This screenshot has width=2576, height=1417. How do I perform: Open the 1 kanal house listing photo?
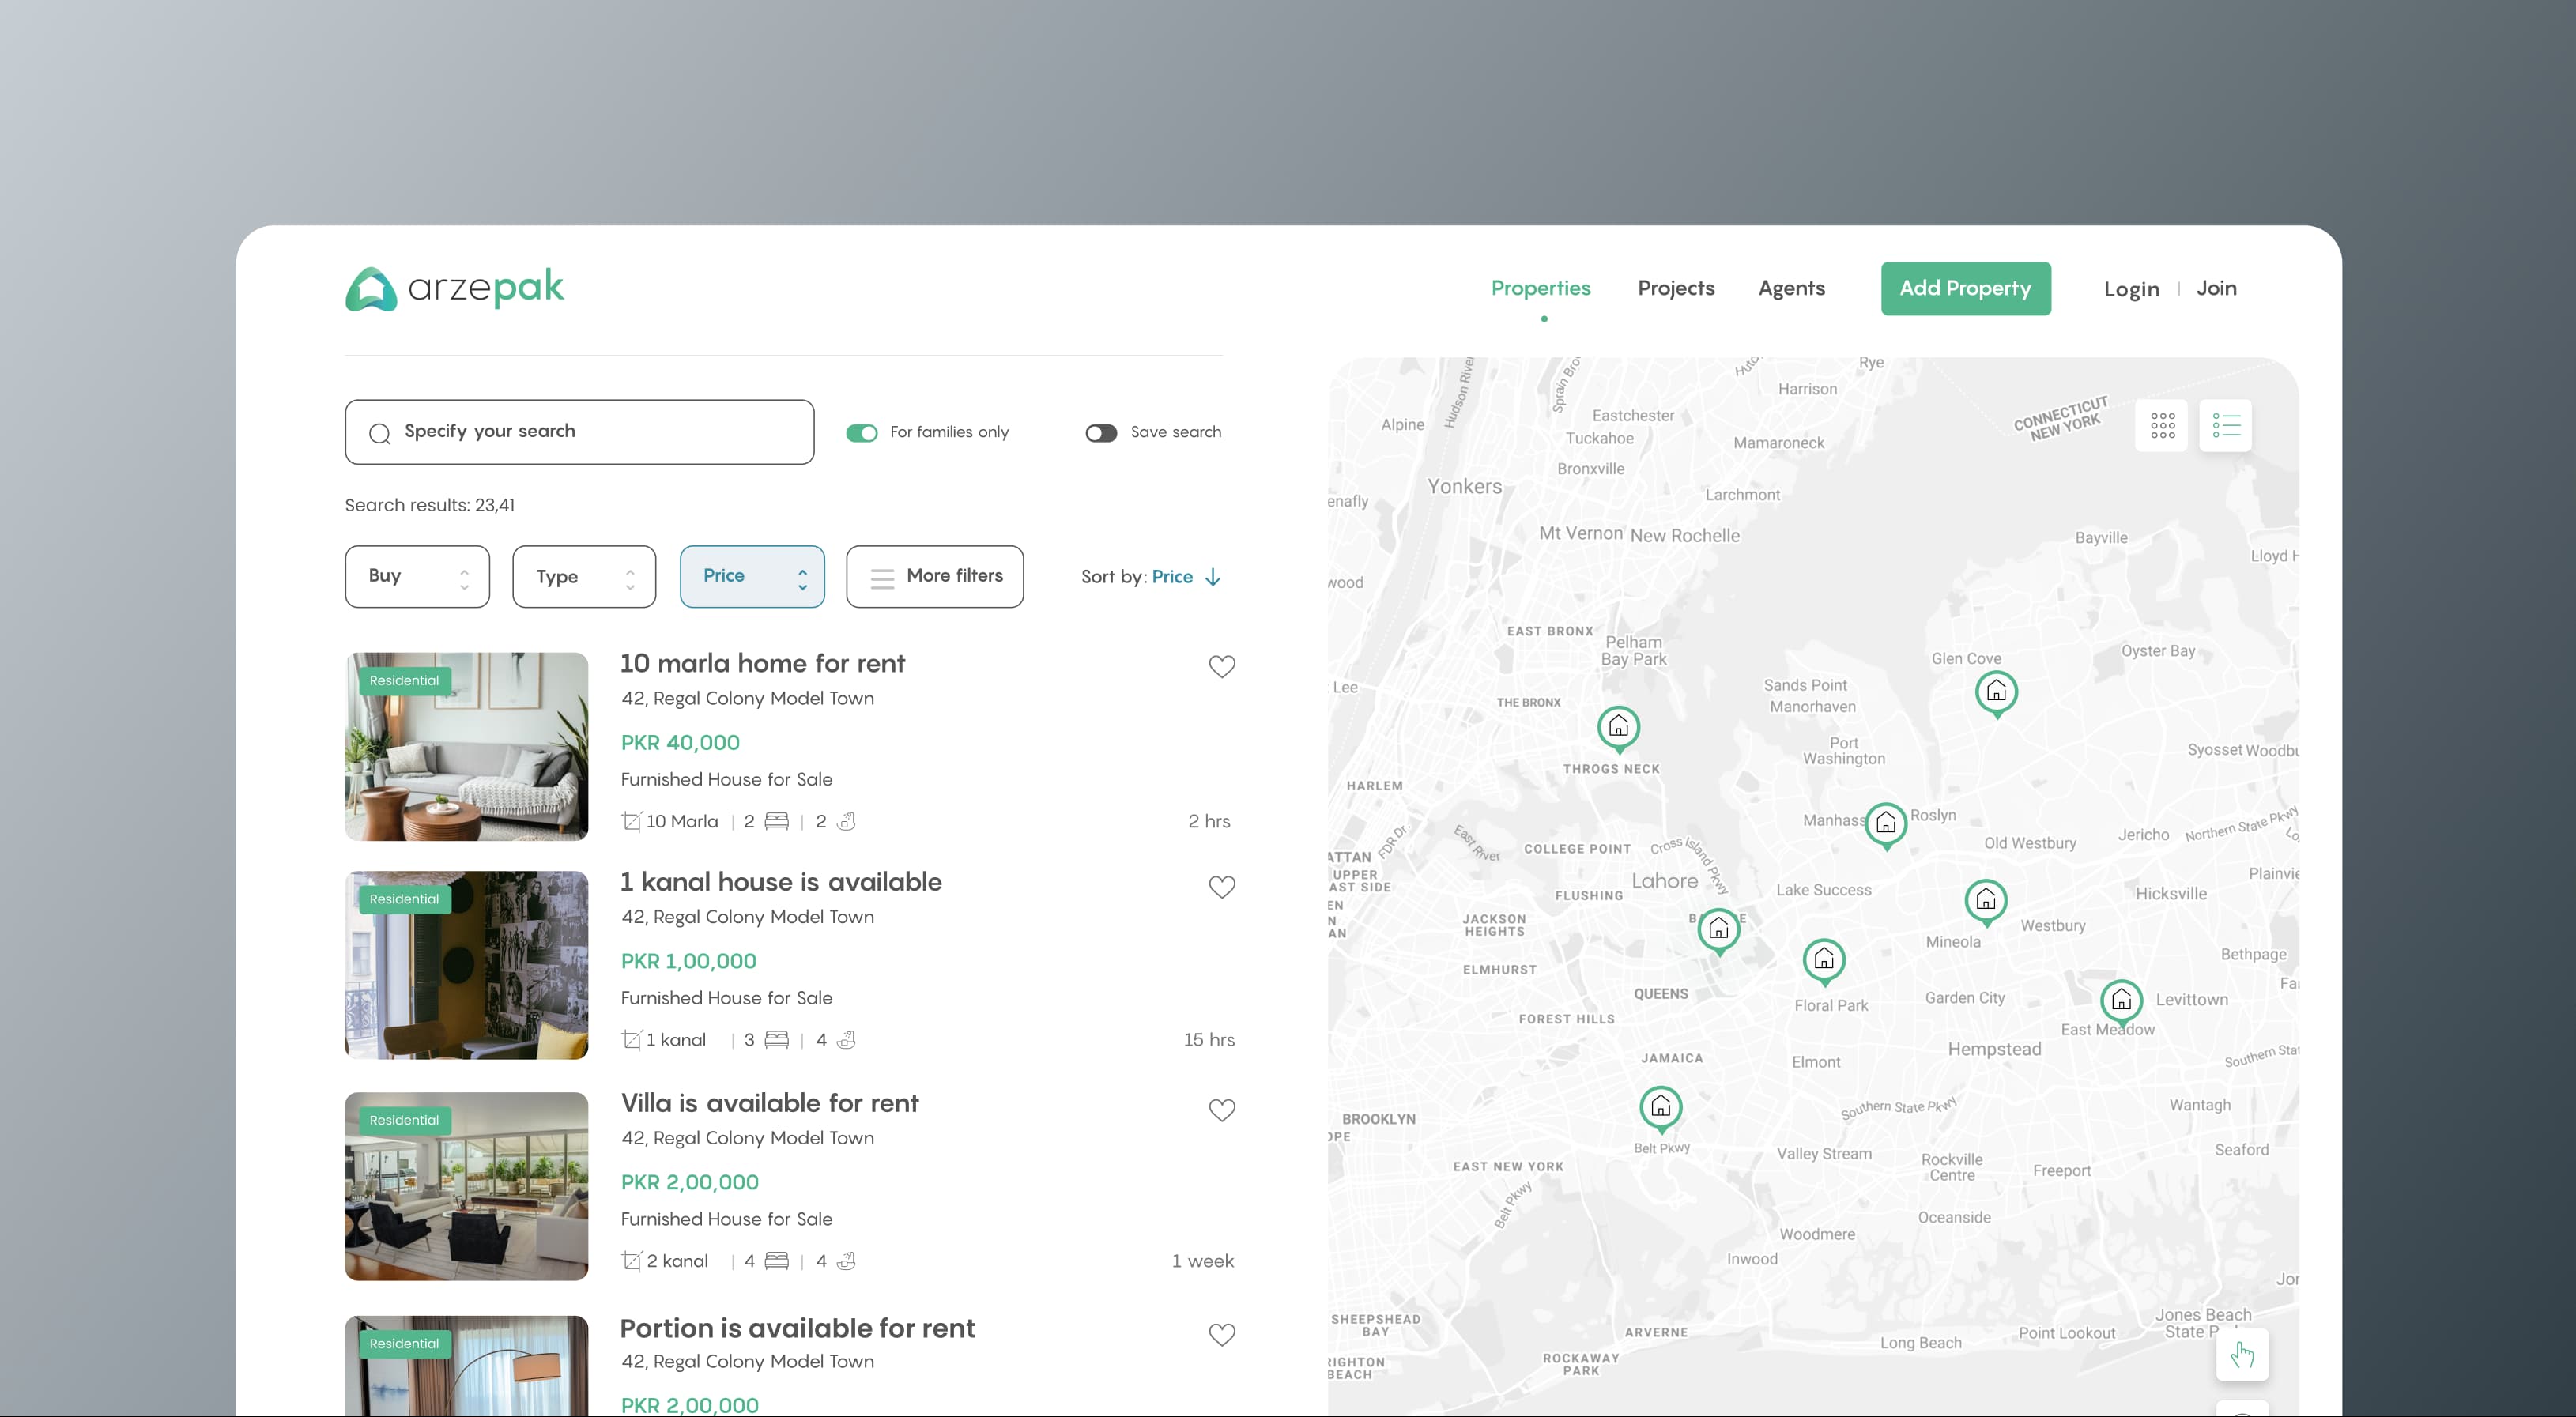pyautogui.click(x=466, y=965)
